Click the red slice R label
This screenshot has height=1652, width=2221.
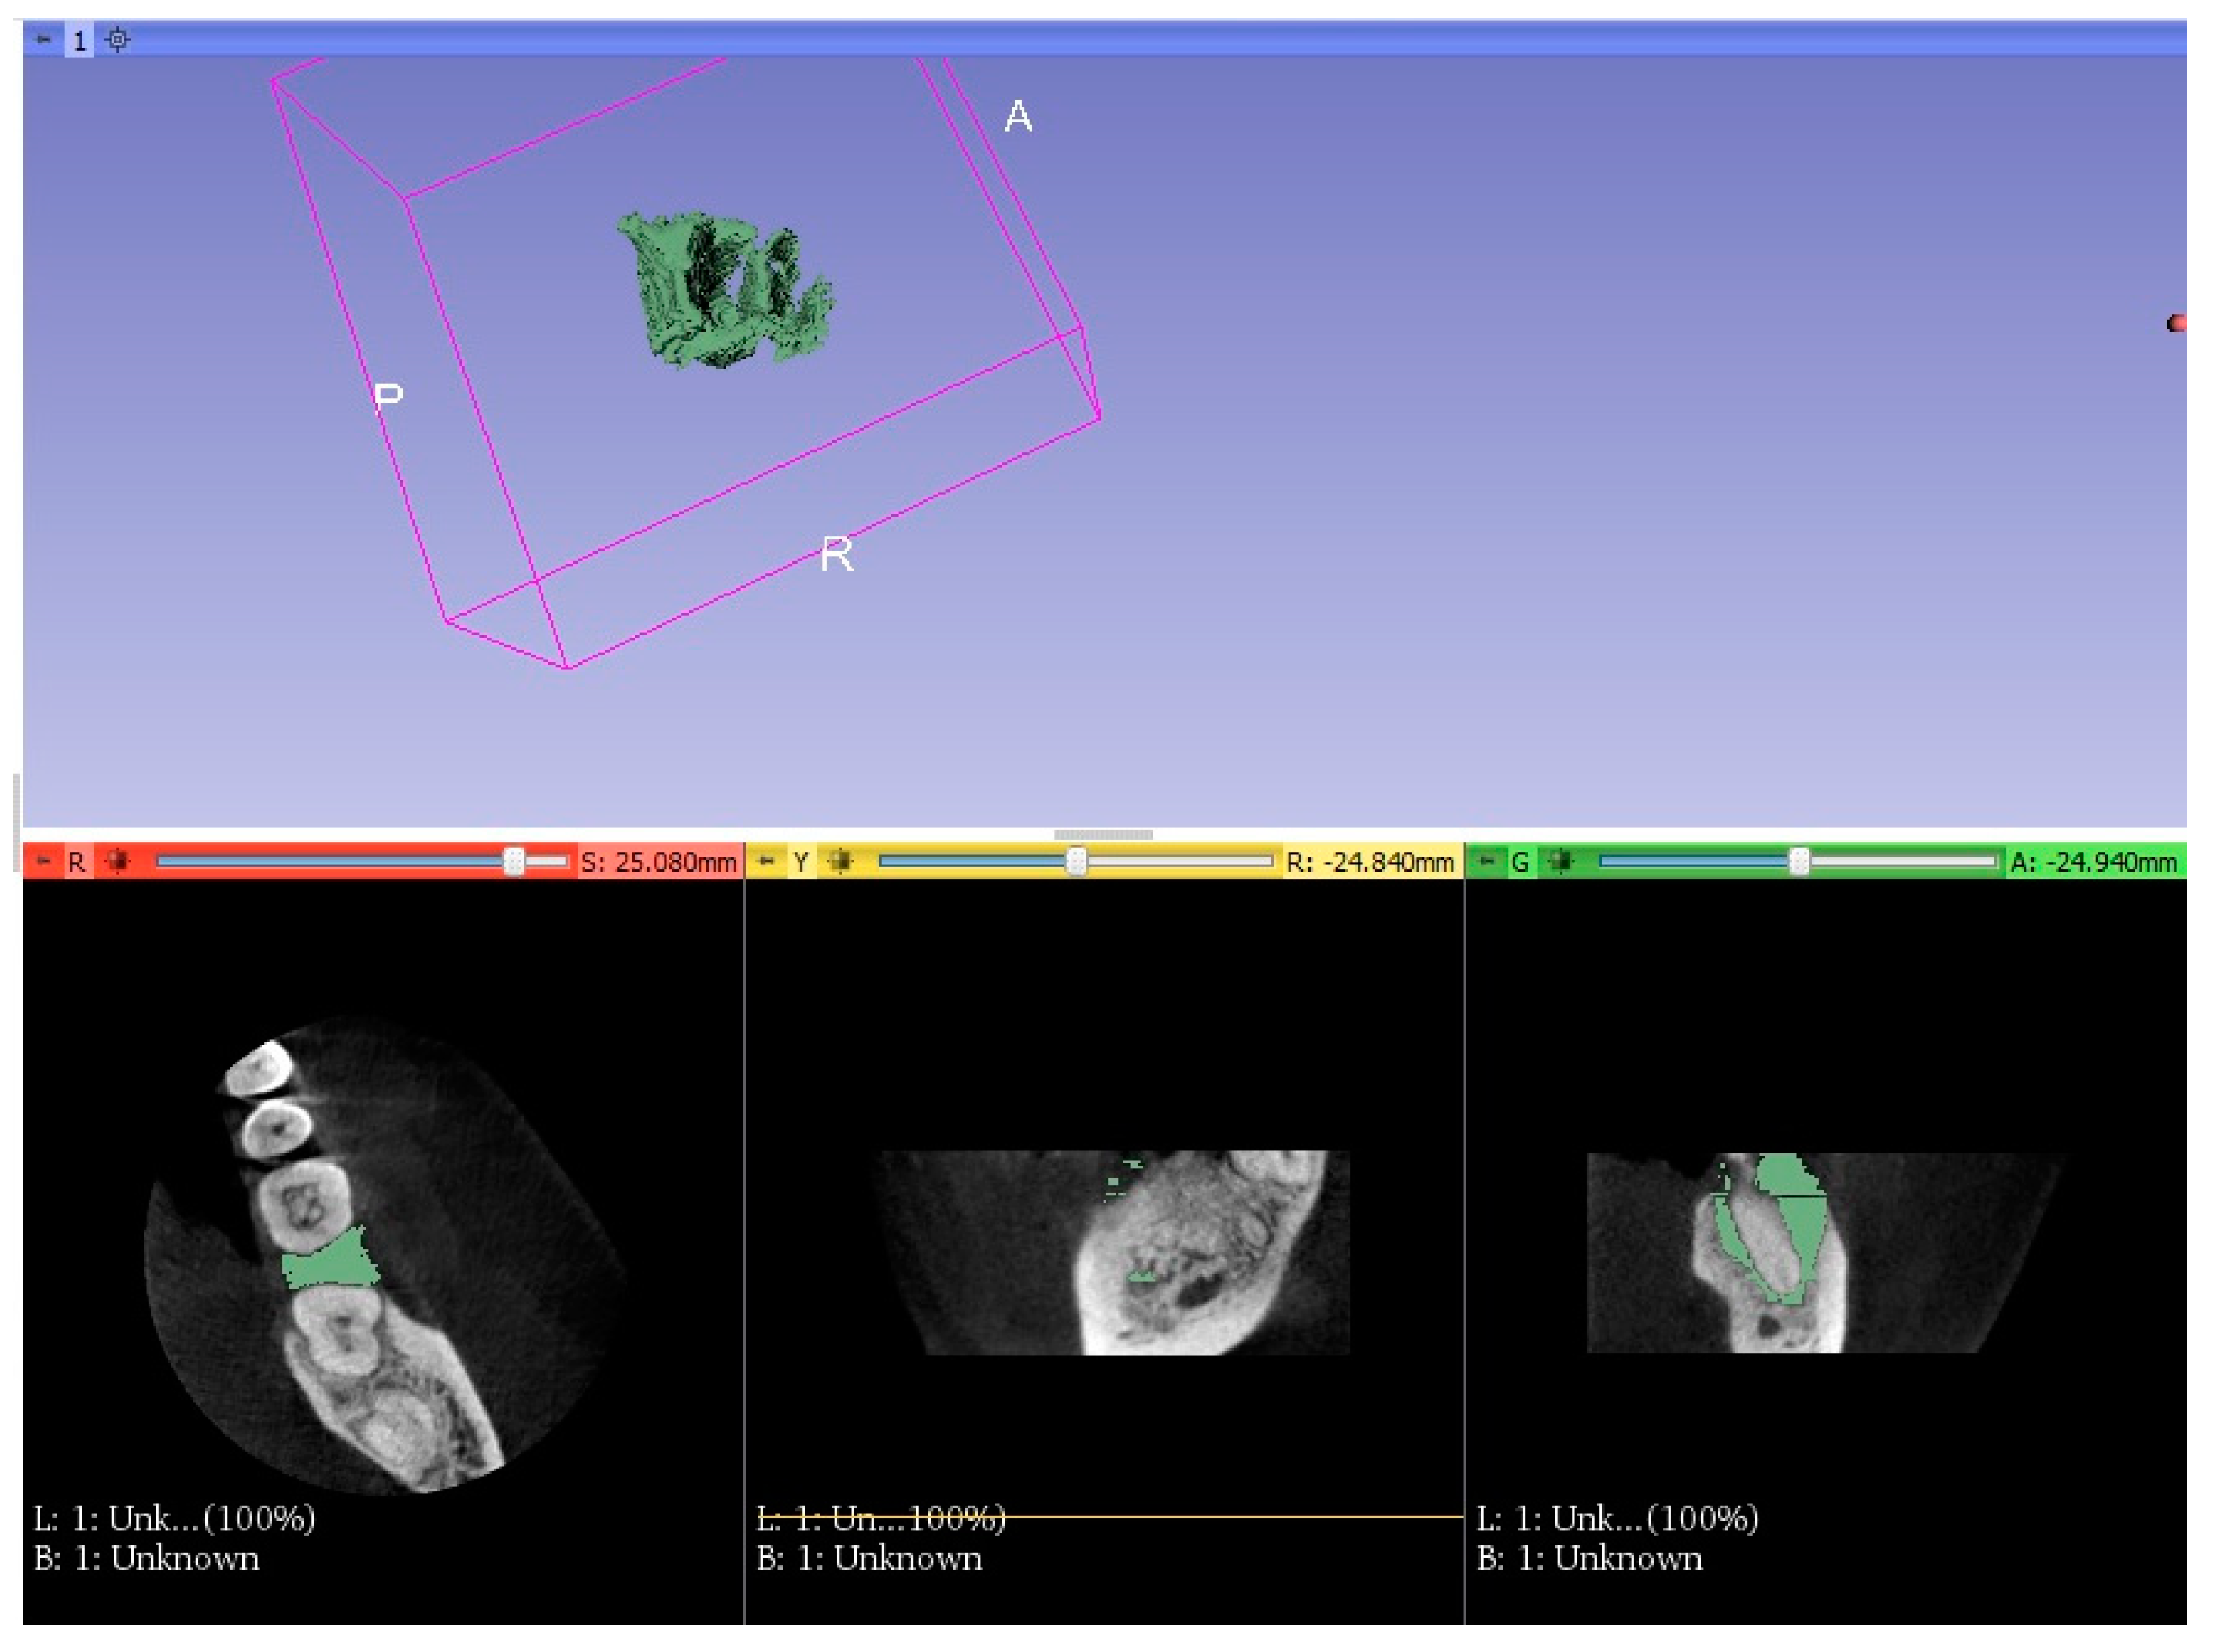pos(77,862)
